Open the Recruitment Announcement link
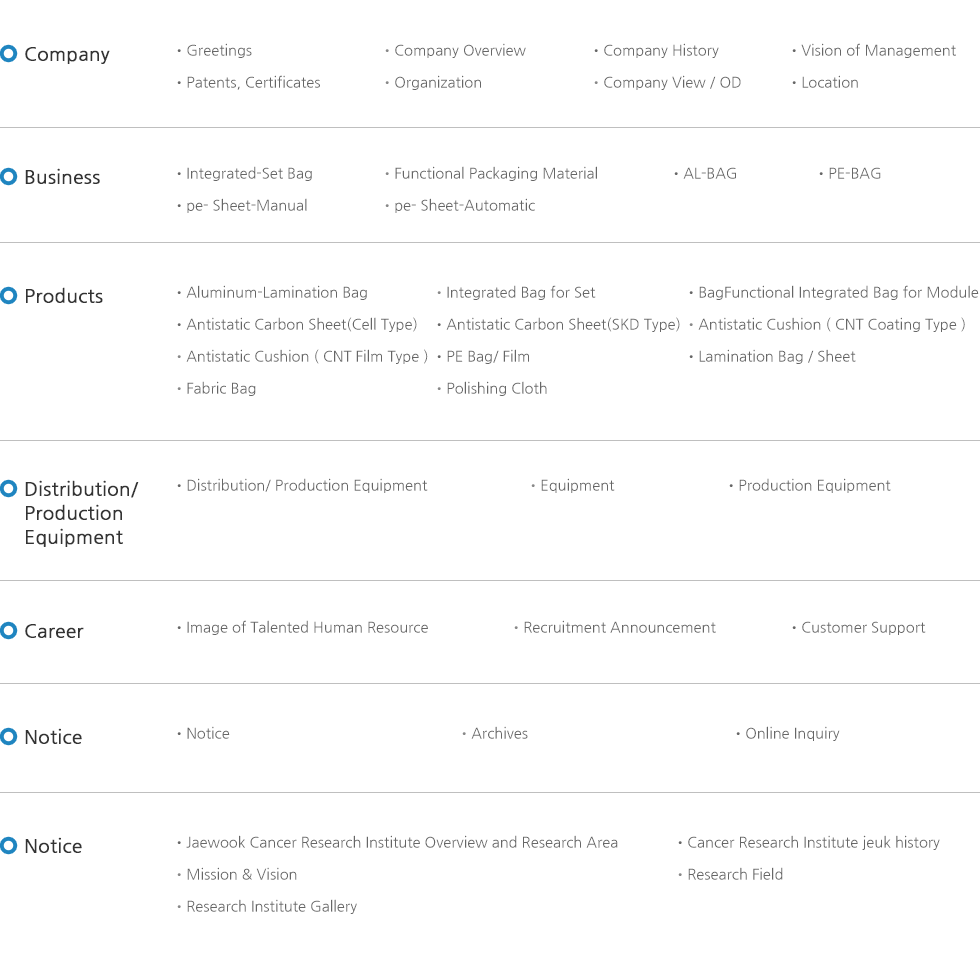The height and width of the screenshot is (954, 980). click(x=619, y=628)
